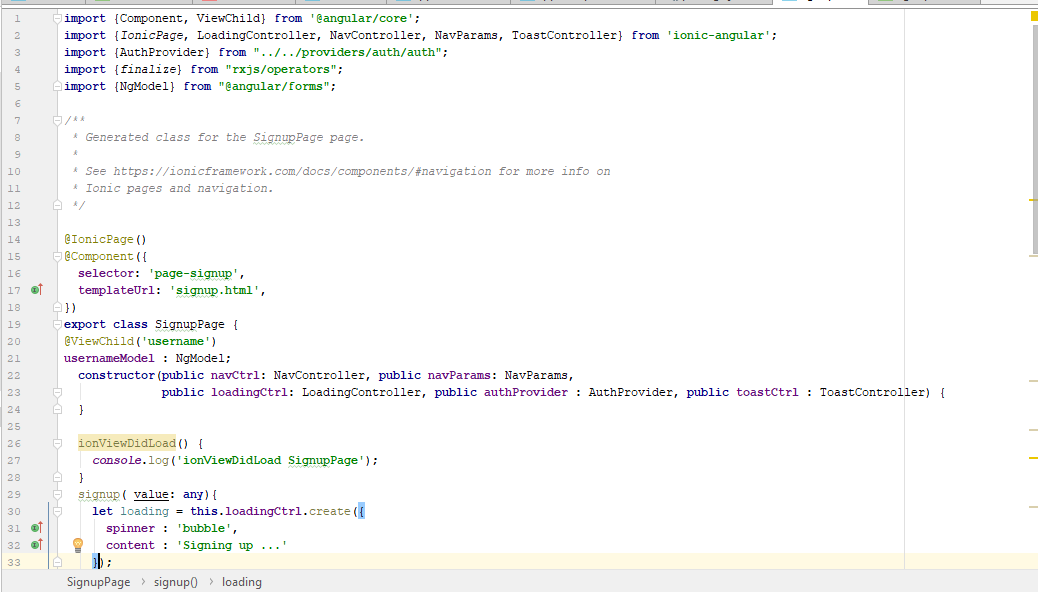1038x592 pixels.
Task: Toggle folding of the @Component decorator block
Action: pyautogui.click(x=57, y=256)
